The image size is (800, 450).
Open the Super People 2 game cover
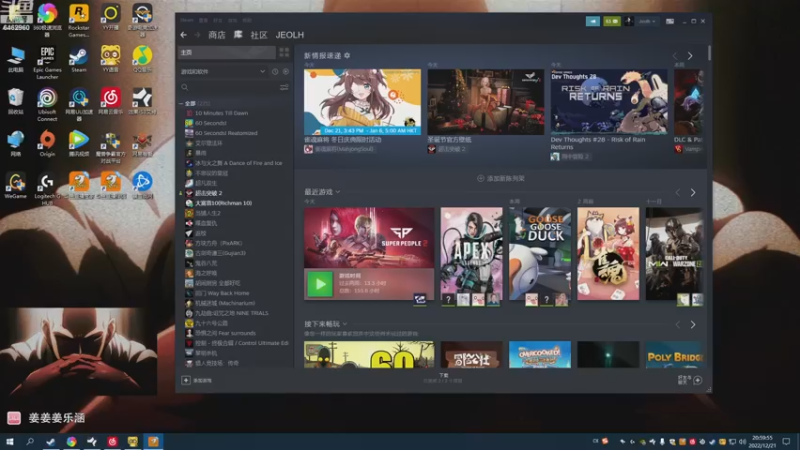(x=369, y=237)
